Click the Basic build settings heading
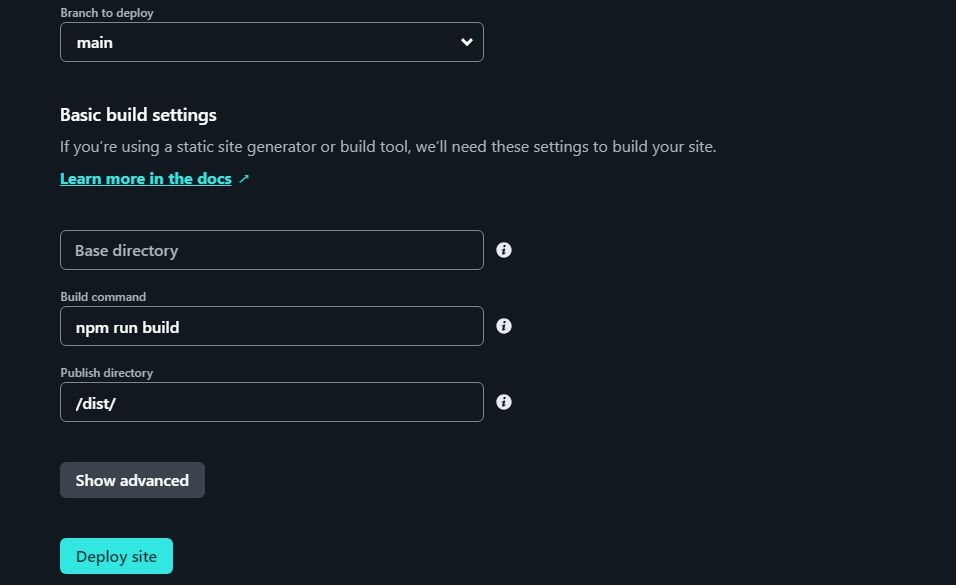 point(138,114)
